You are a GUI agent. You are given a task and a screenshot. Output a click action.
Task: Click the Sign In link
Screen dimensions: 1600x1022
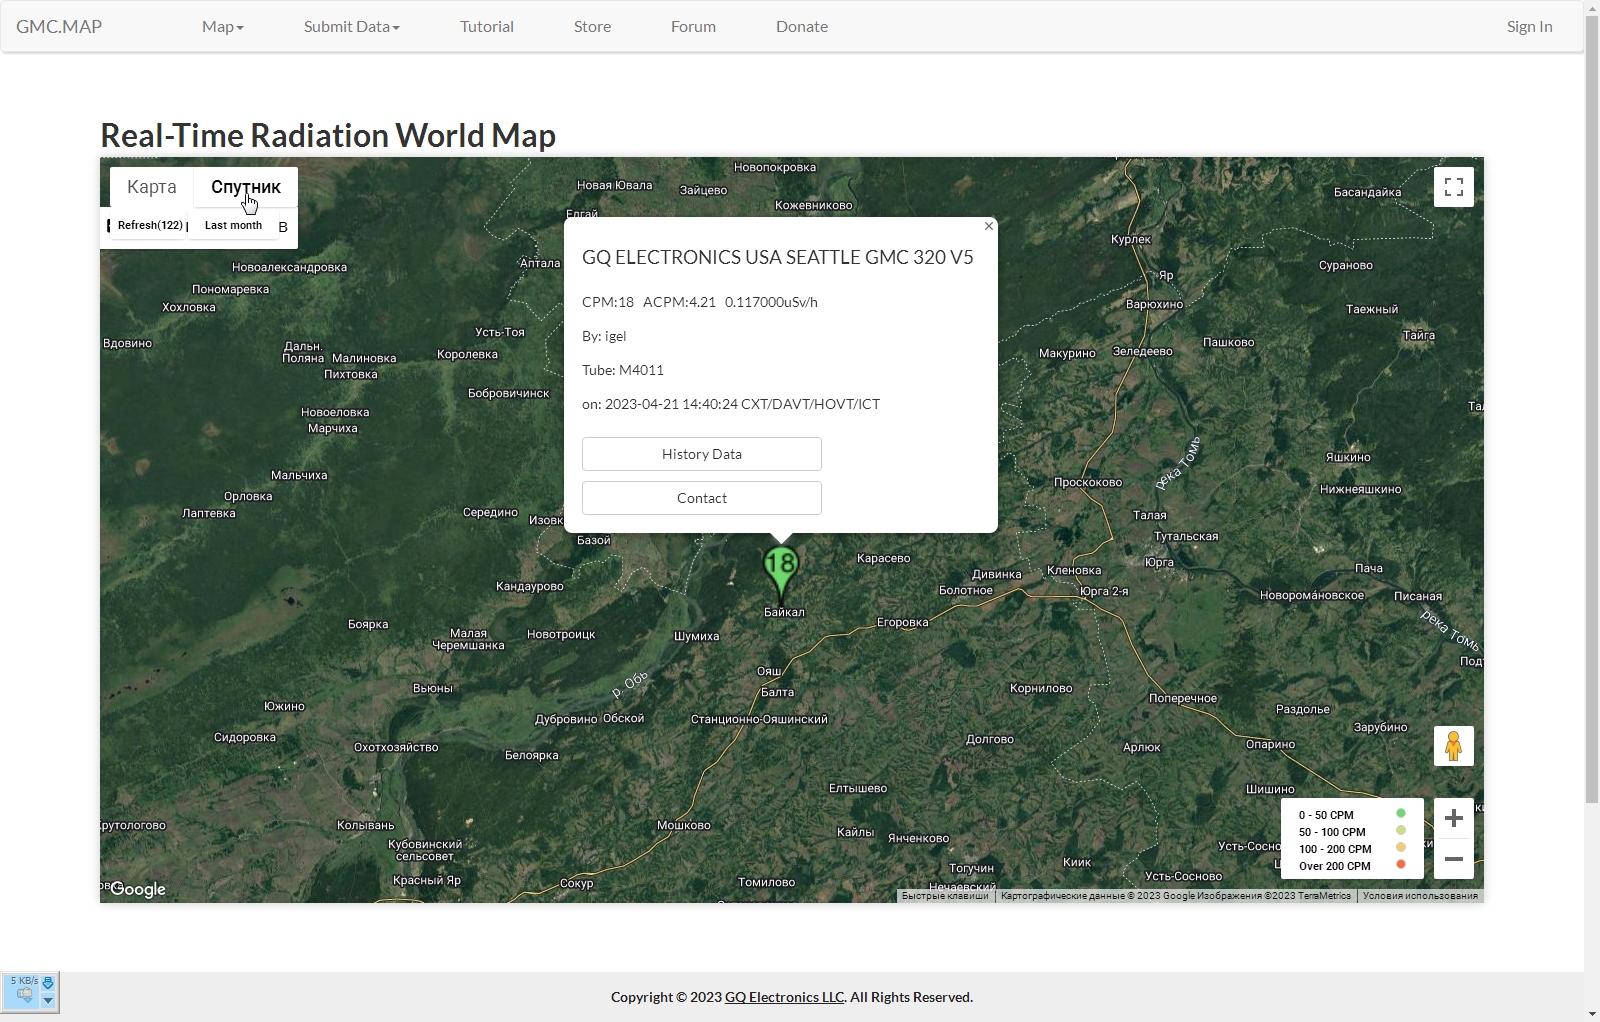[1529, 27]
